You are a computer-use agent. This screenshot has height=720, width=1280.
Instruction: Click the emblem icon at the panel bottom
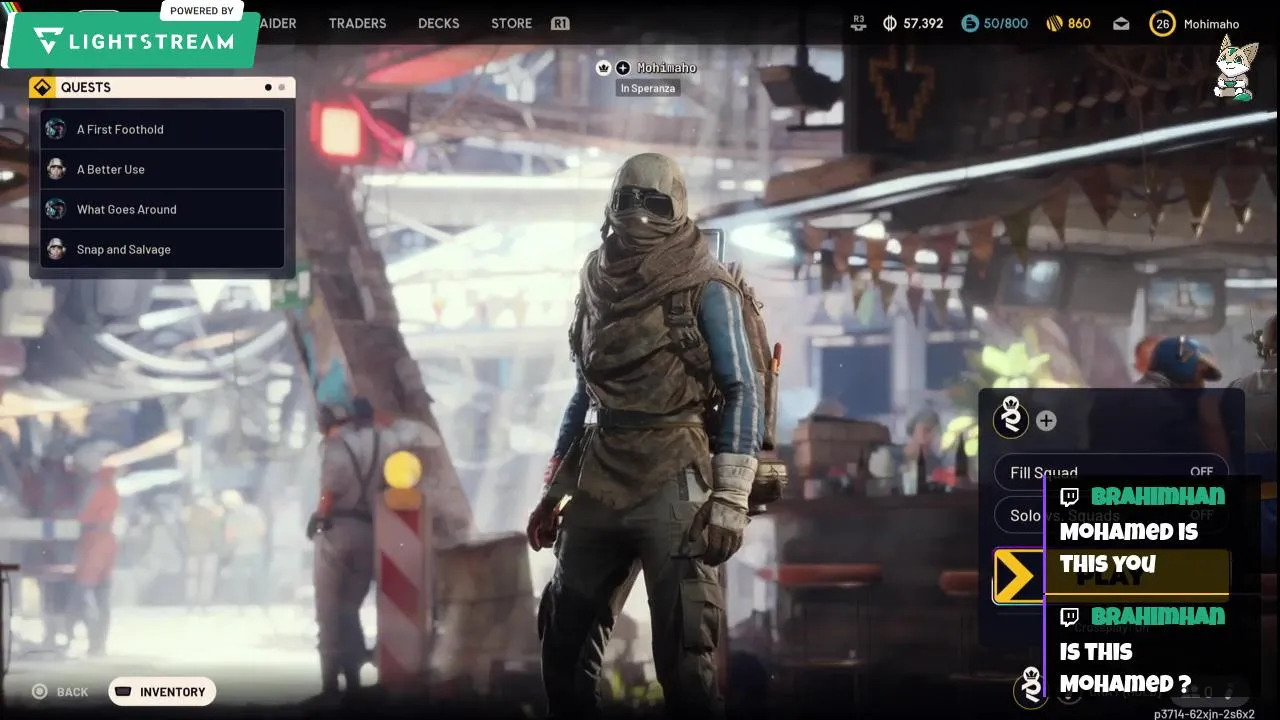pyautogui.click(x=1031, y=687)
